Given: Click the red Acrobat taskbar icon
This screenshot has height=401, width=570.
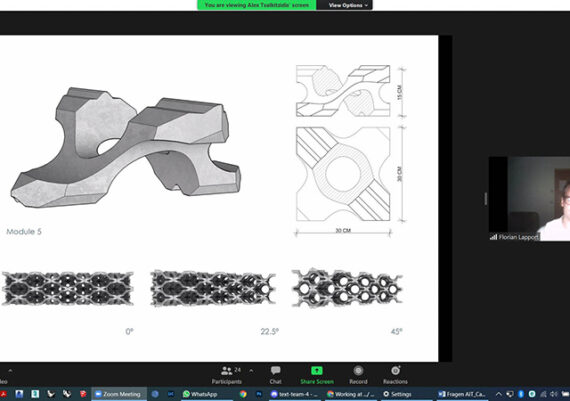Looking at the screenshot, I should (3, 394).
